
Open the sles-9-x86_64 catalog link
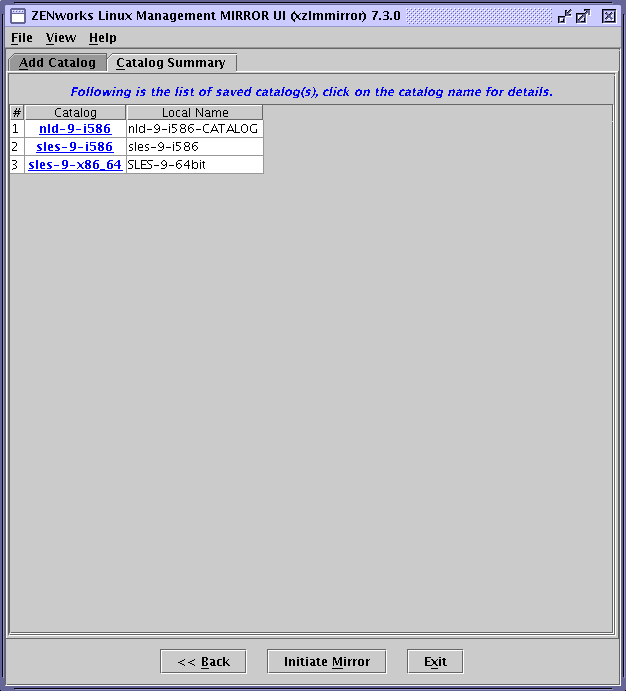tap(75, 165)
